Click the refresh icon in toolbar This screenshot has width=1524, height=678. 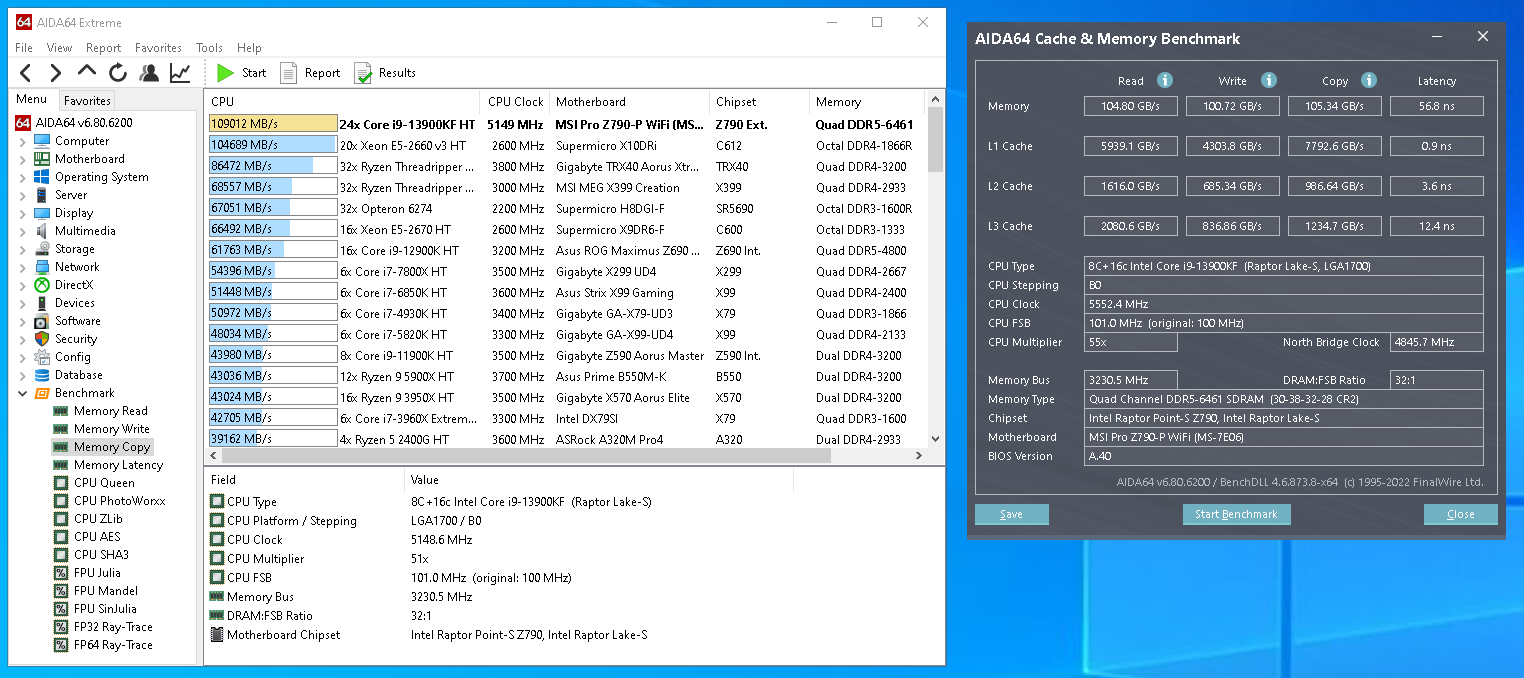pos(118,73)
